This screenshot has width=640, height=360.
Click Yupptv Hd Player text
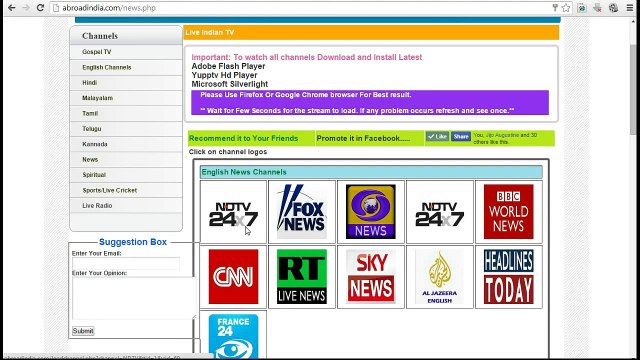224,75
